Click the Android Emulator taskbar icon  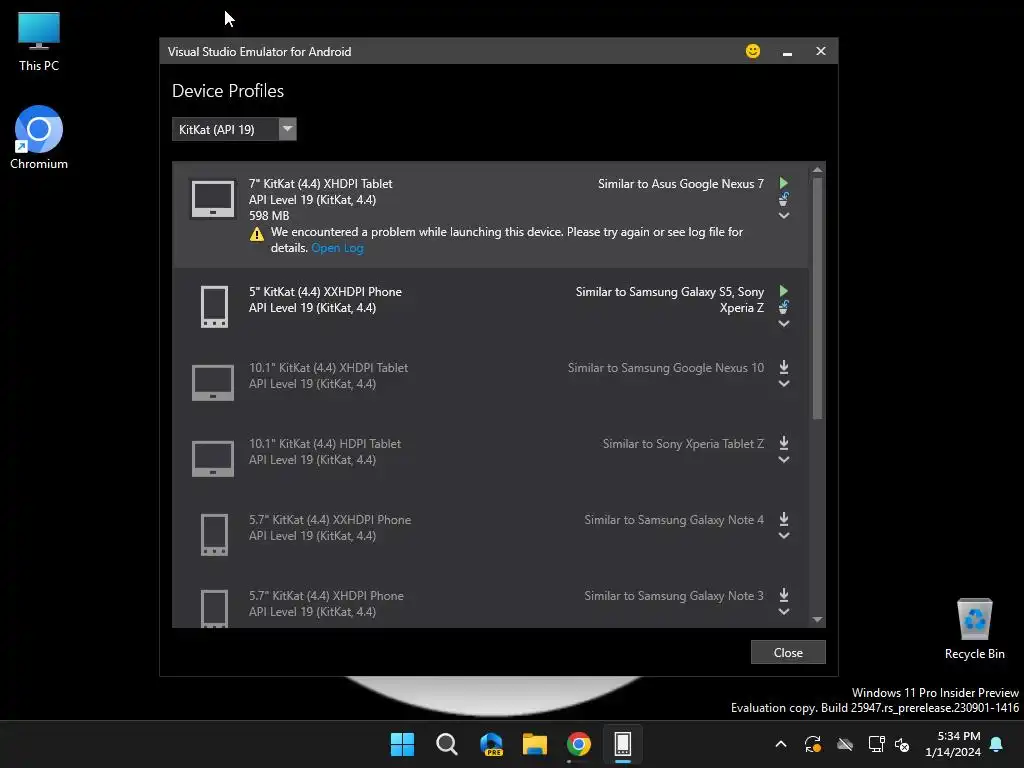[x=622, y=744]
